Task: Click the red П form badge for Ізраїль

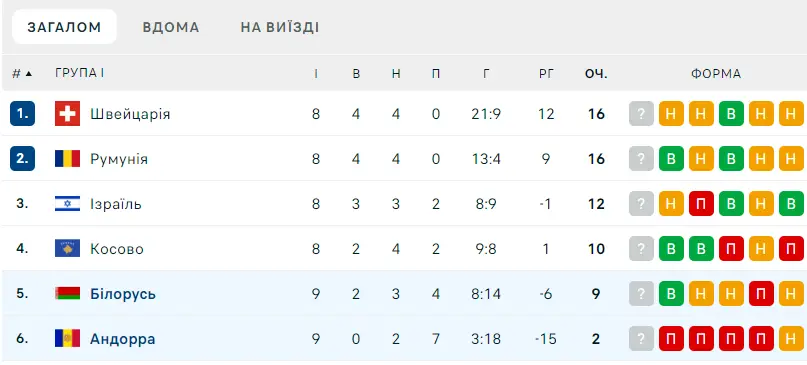Action: pyautogui.click(x=701, y=204)
